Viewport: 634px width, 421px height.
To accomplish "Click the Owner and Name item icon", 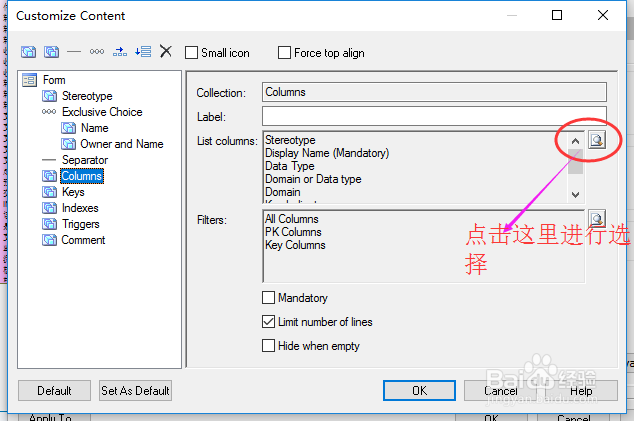I will [68, 144].
